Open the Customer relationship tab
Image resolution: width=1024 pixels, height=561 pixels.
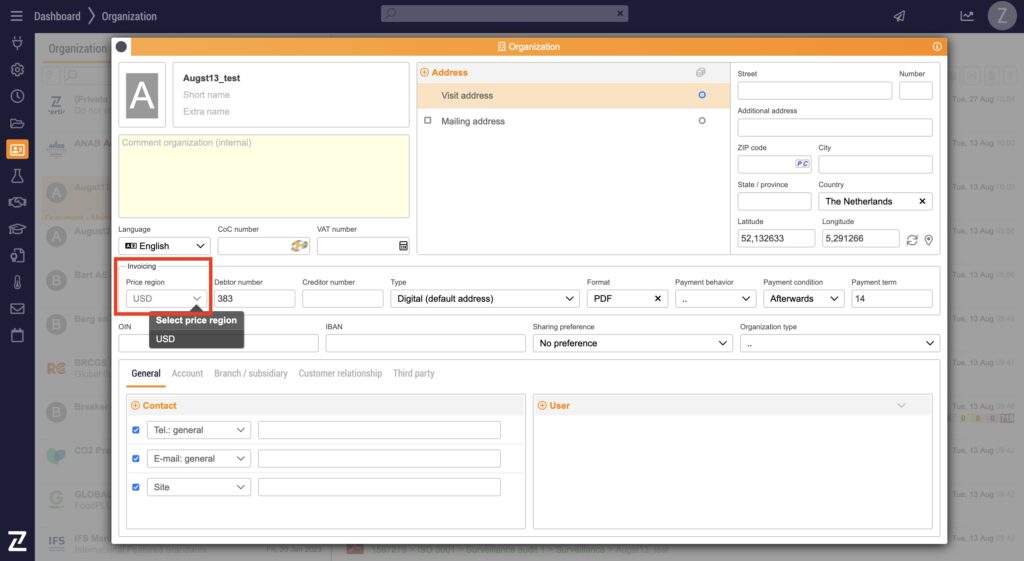[x=340, y=373]
